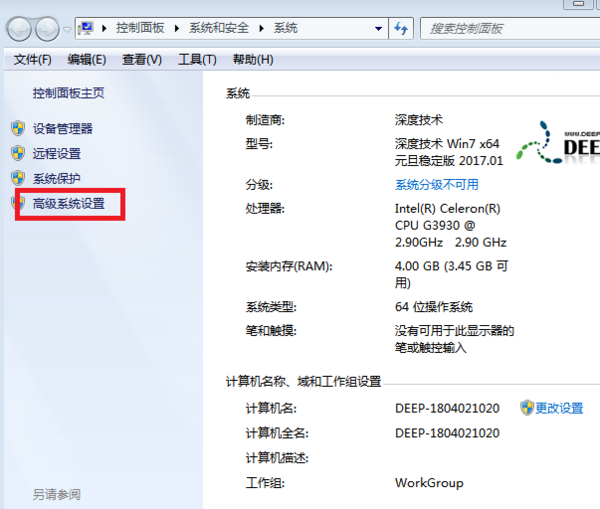The image size is (600, 509).
Task: Click the 制造商 value 深度技术
Action: point(419,120)
